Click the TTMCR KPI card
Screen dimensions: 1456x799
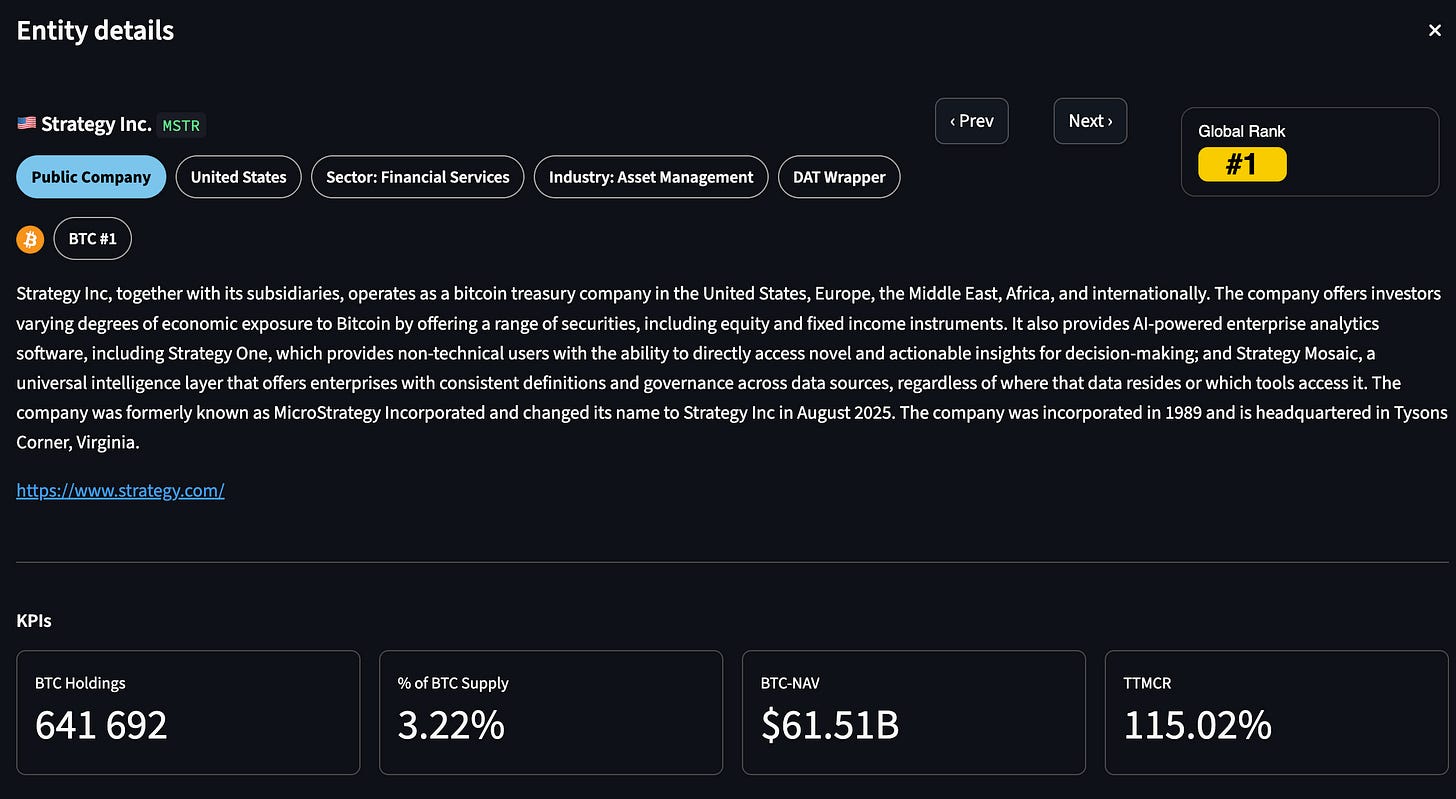[x=1276, y=712]
